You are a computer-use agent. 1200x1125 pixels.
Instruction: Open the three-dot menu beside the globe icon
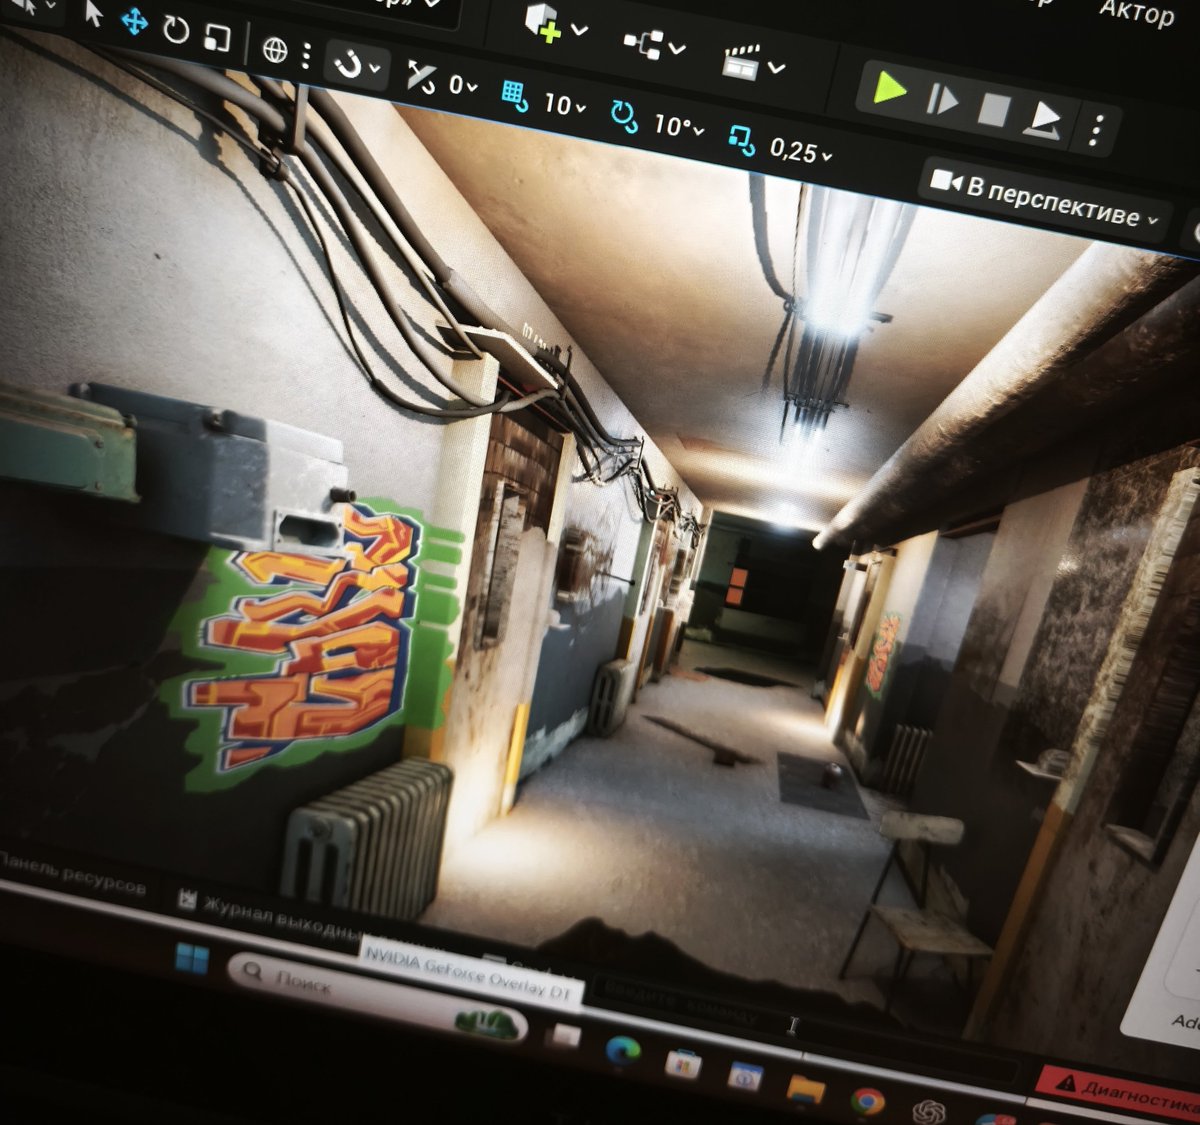[x=306, y=55]
